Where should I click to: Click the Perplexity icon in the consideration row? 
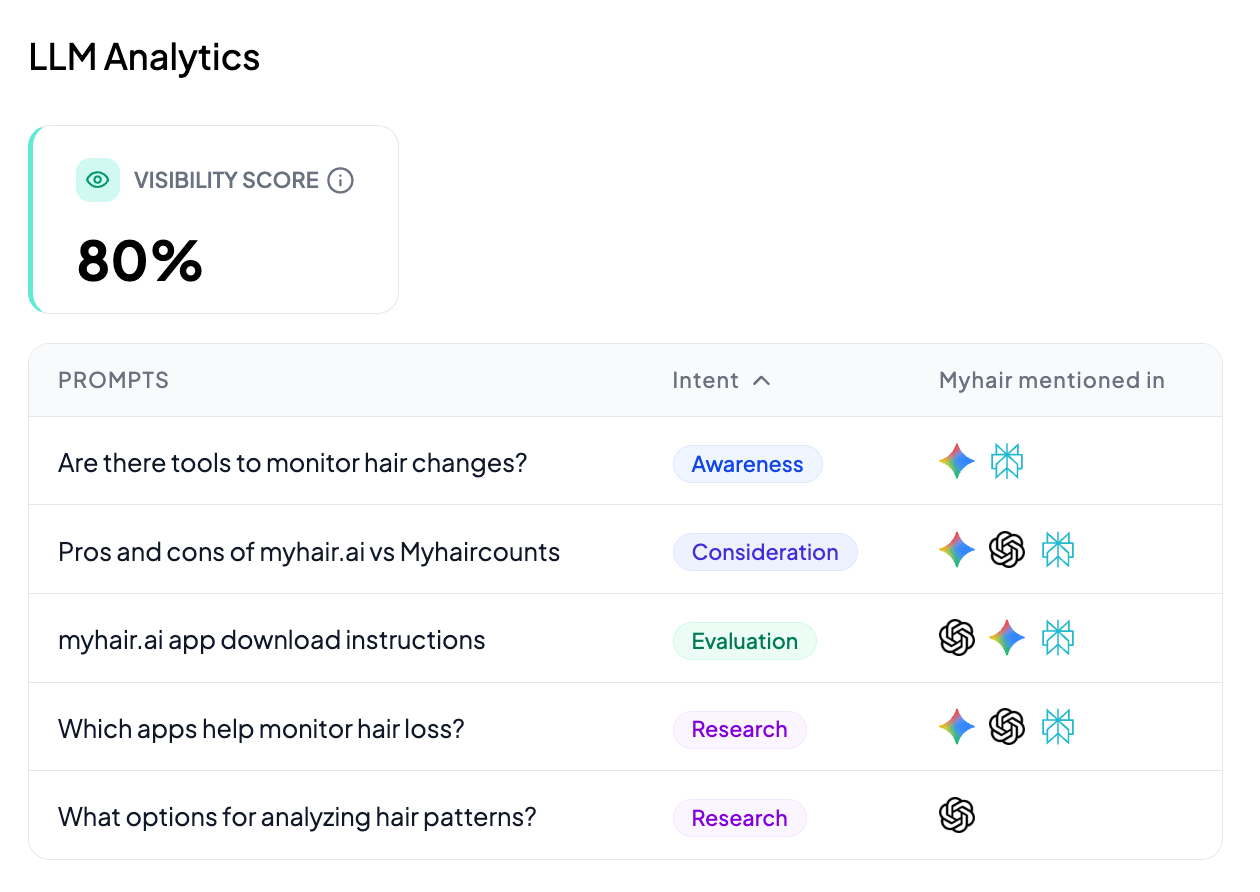1056,550
